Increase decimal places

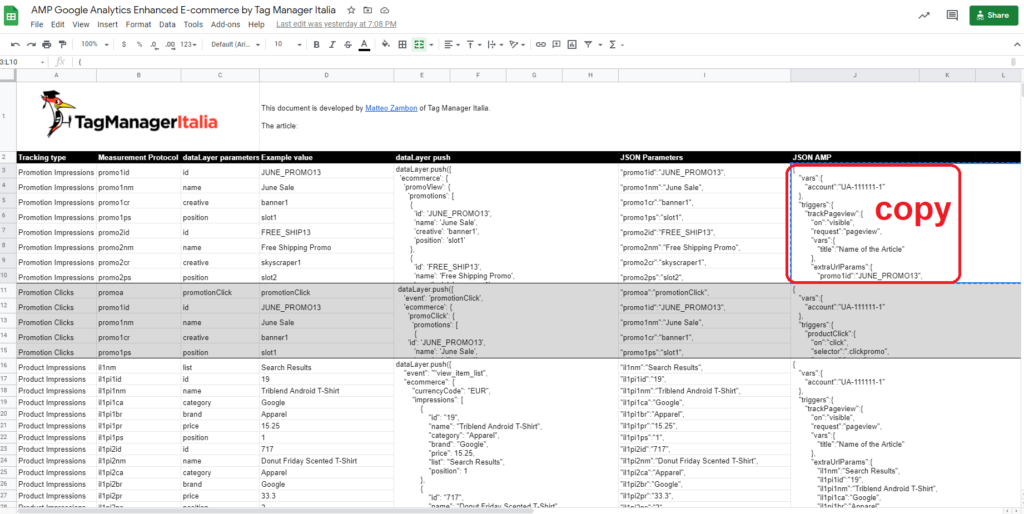[x=170, y=44]
